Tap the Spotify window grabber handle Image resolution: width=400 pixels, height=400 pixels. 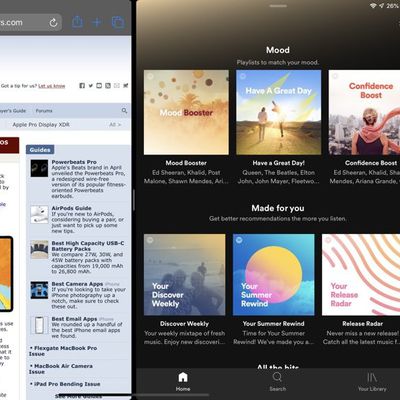click(278, 6)
